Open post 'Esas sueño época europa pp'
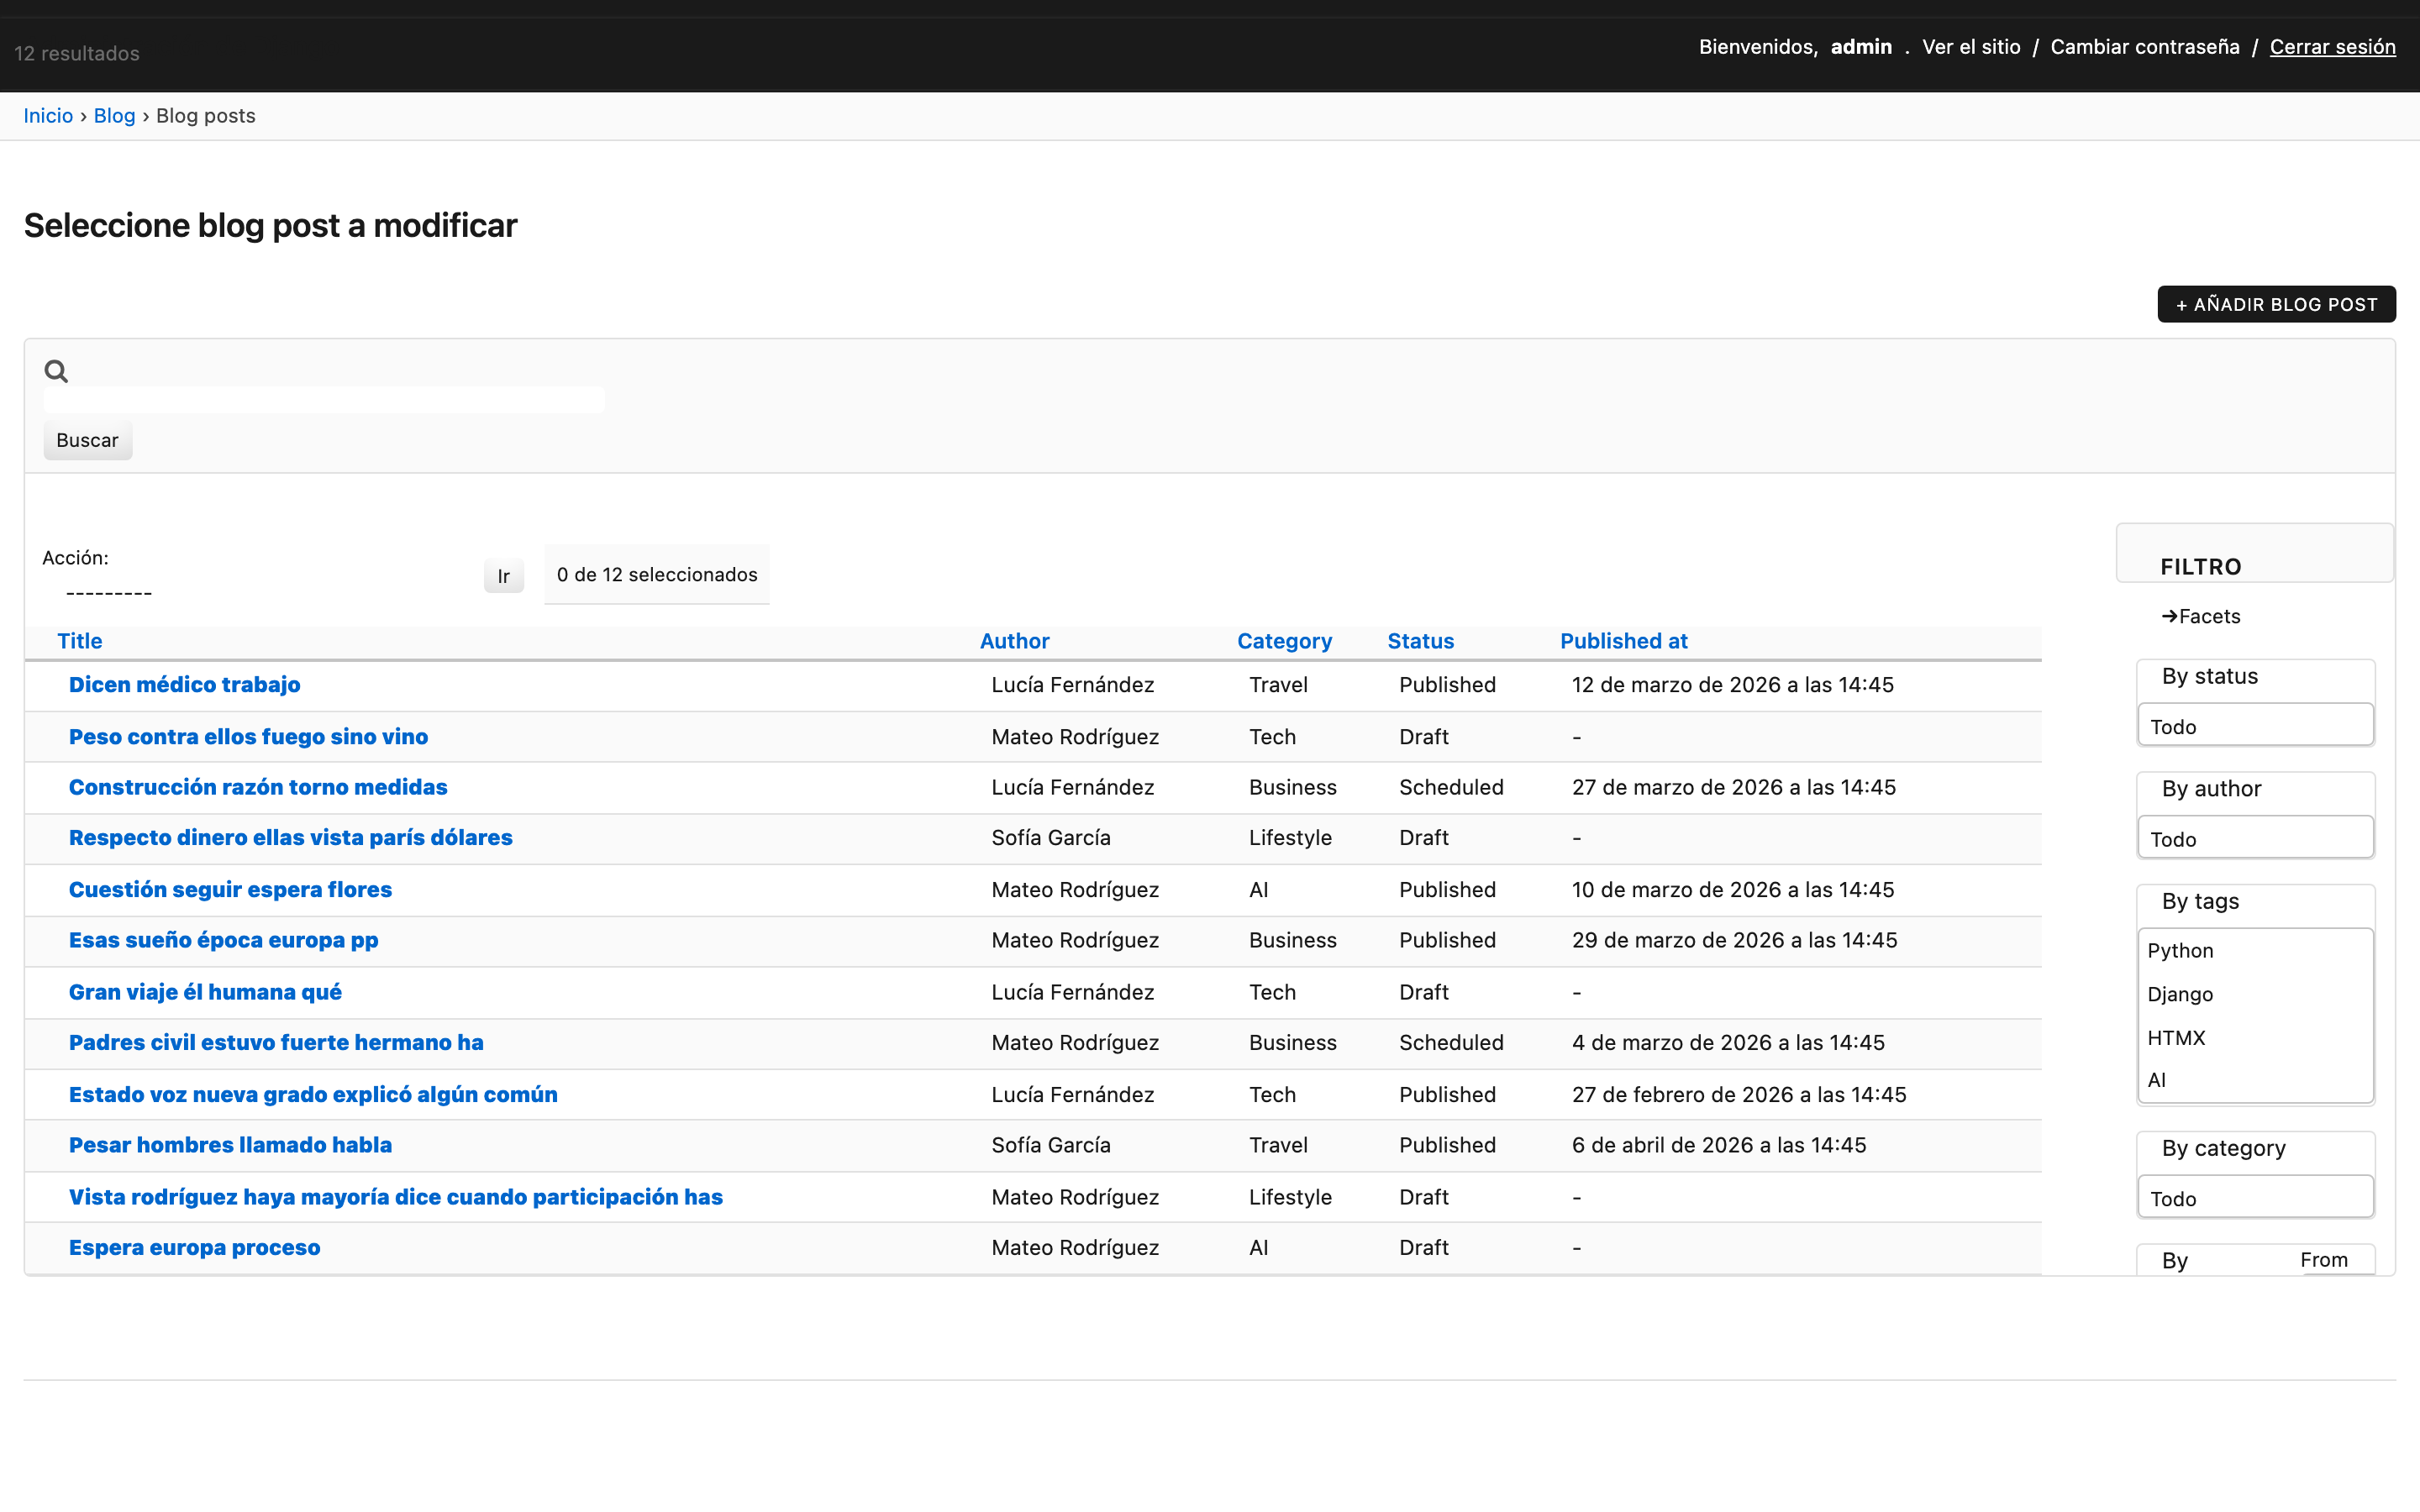 pos(223,940)
